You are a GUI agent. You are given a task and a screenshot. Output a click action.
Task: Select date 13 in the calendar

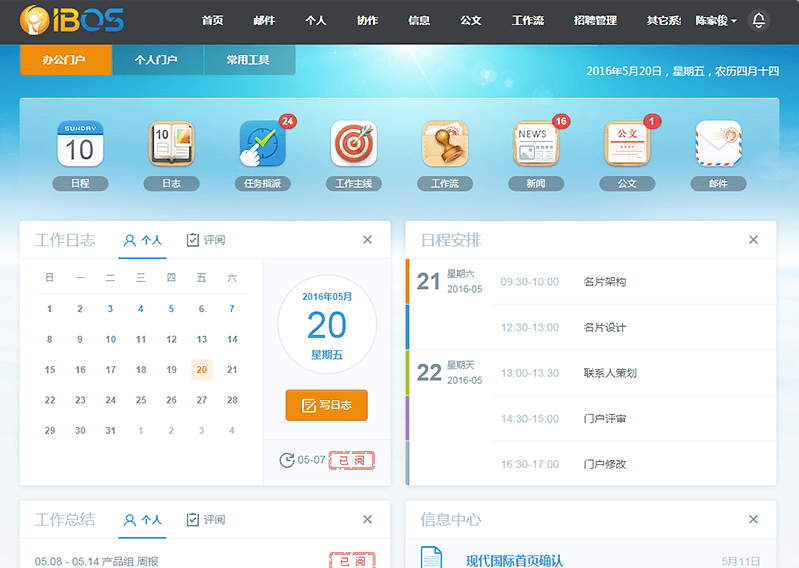click(202, 339)
